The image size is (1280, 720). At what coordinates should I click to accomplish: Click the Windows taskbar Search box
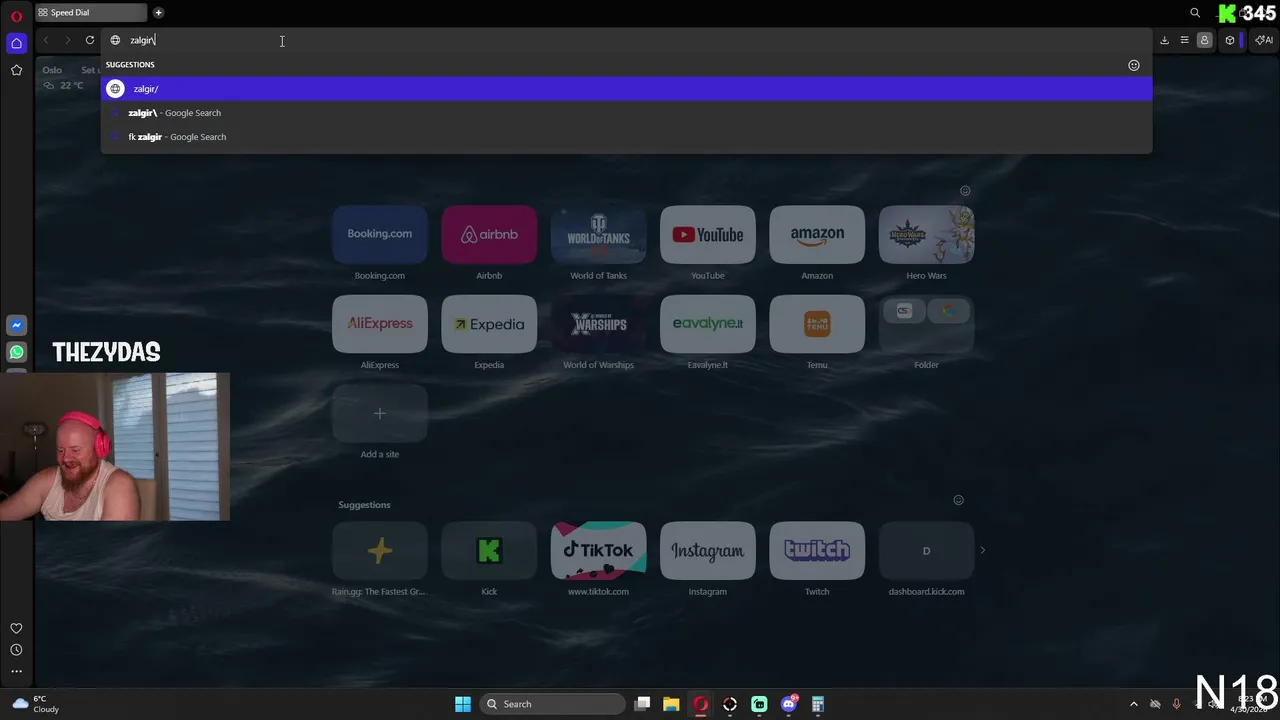point(552,704)
